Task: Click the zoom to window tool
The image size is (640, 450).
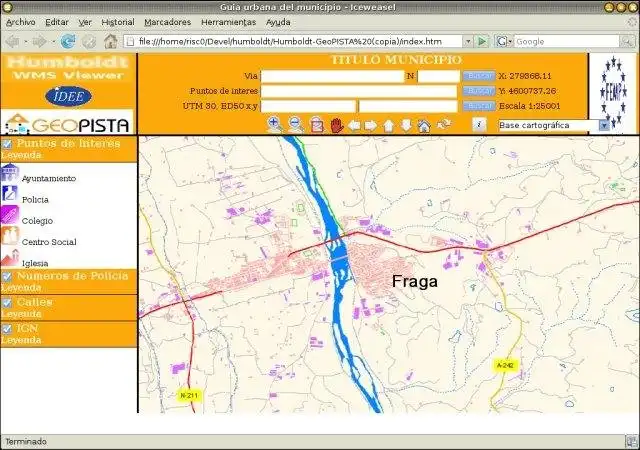Action: 317,125
